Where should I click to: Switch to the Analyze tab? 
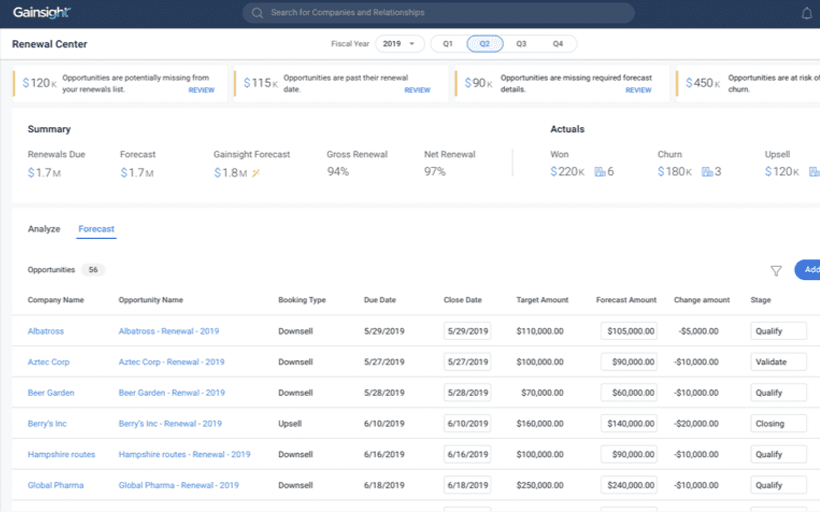[x=44, y=229]
